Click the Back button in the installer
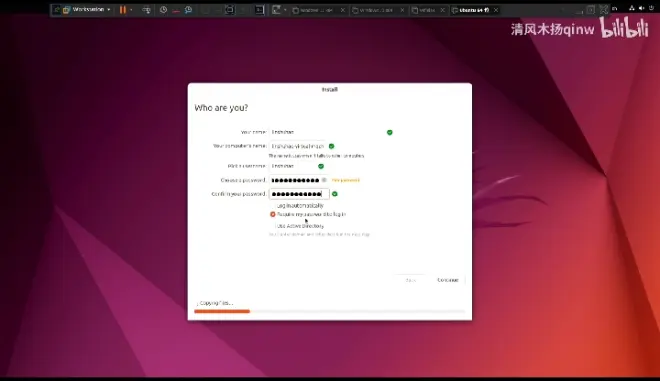 point(410,280)
